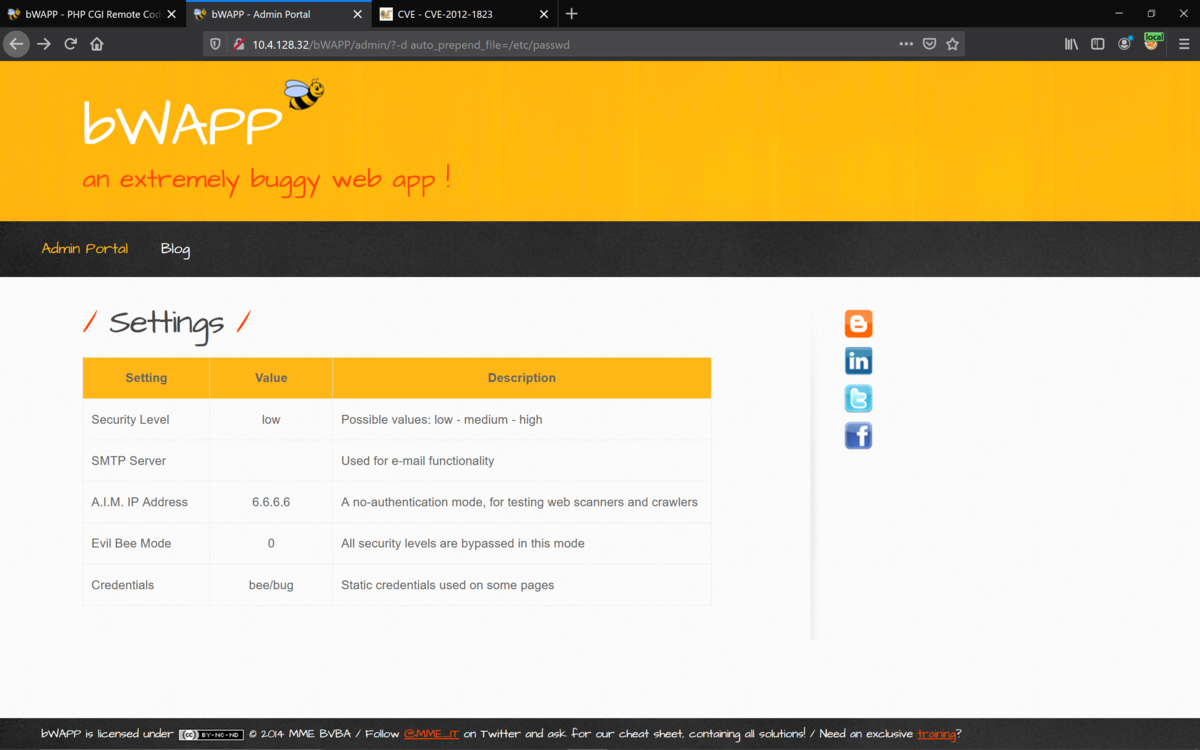This screenshot has width=1200, height=750.
Task: Select the Security Level setting cell
Action: click(146, 419)
